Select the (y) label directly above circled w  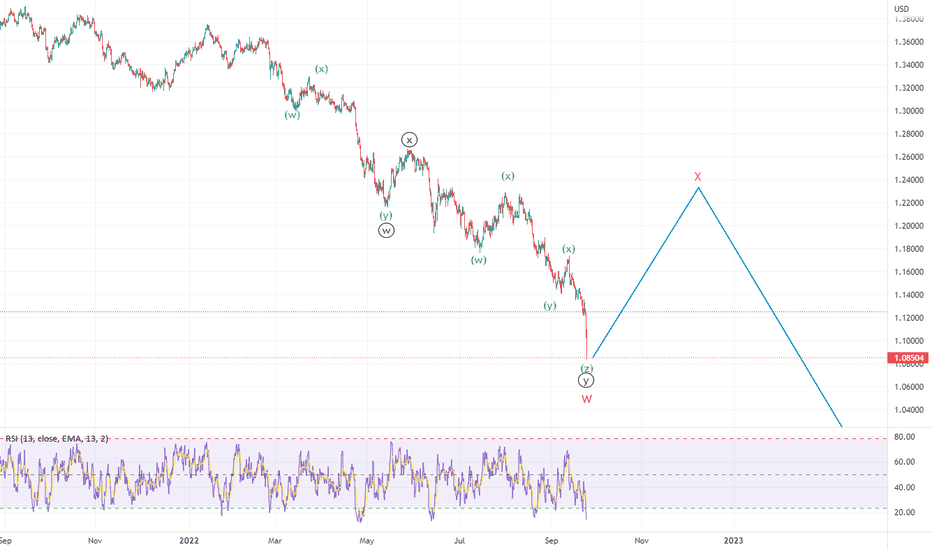[x=386, y=215]
